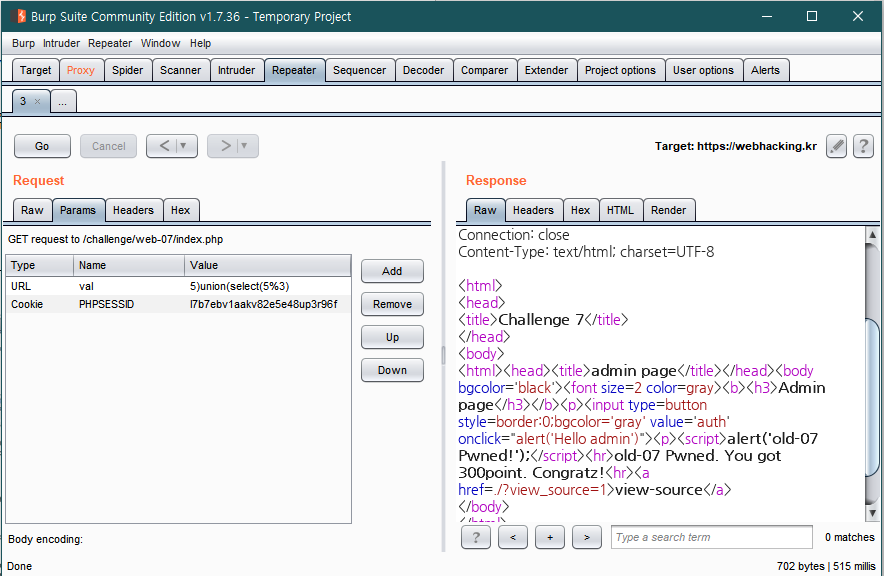884x576 pixels.
Task: Switch request view to Hex tab
Action: (x=180, y=210)
